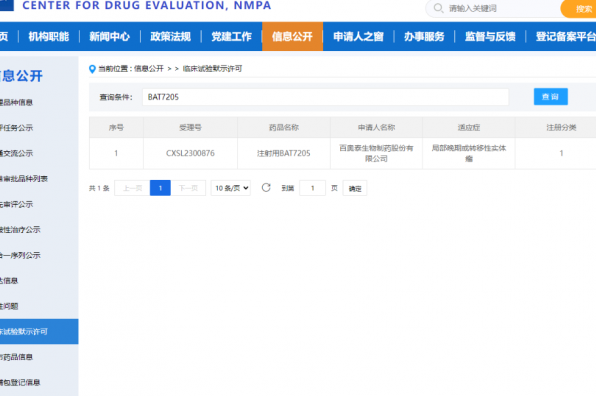Click the location pin icon in breadcrumb
This screenshot has height=396, width=596.
92,69
